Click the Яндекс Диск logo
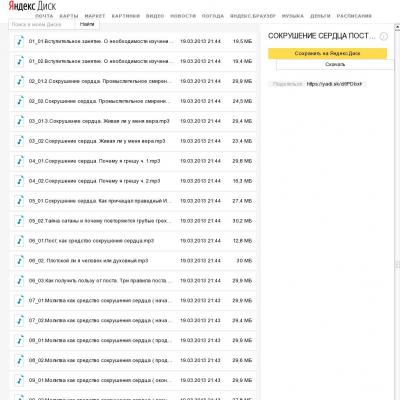Viewport: 400px width, 400px height. (x=32, y=6)
